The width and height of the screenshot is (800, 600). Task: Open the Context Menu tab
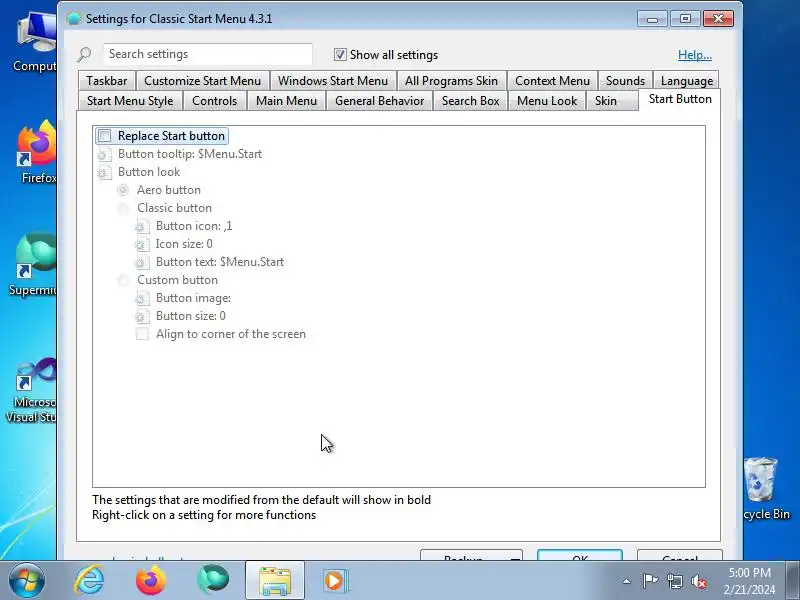(553, 81)
